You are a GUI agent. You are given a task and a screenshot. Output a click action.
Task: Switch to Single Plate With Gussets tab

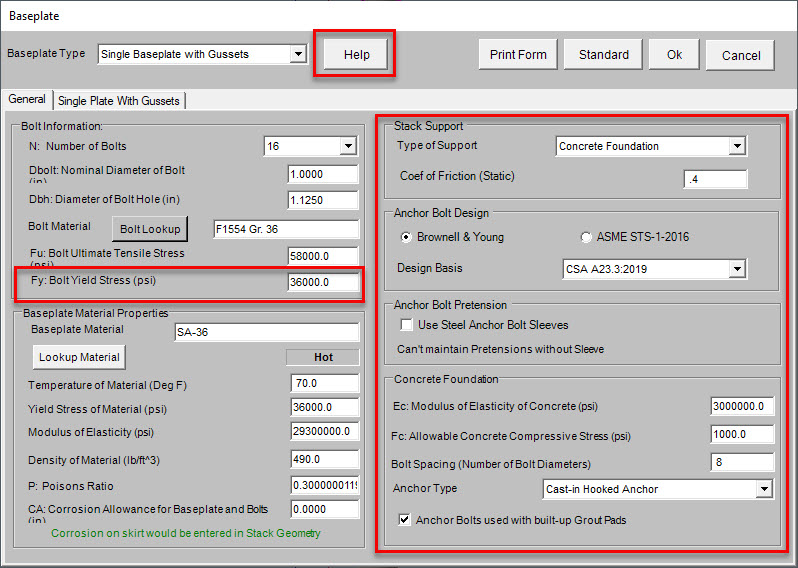pos(119,101)
